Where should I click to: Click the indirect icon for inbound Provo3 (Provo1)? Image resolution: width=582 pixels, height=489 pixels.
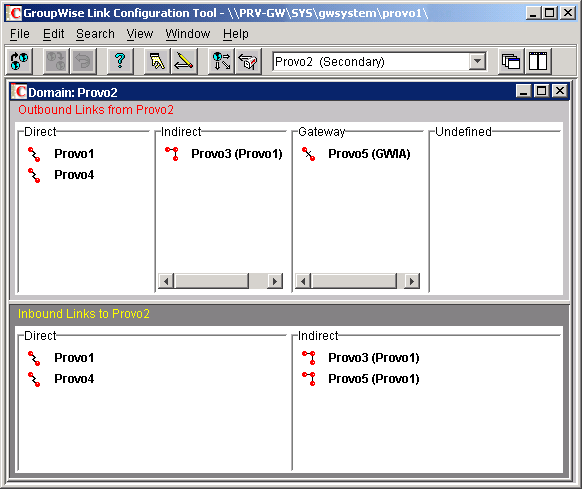[x=309, y=358]
